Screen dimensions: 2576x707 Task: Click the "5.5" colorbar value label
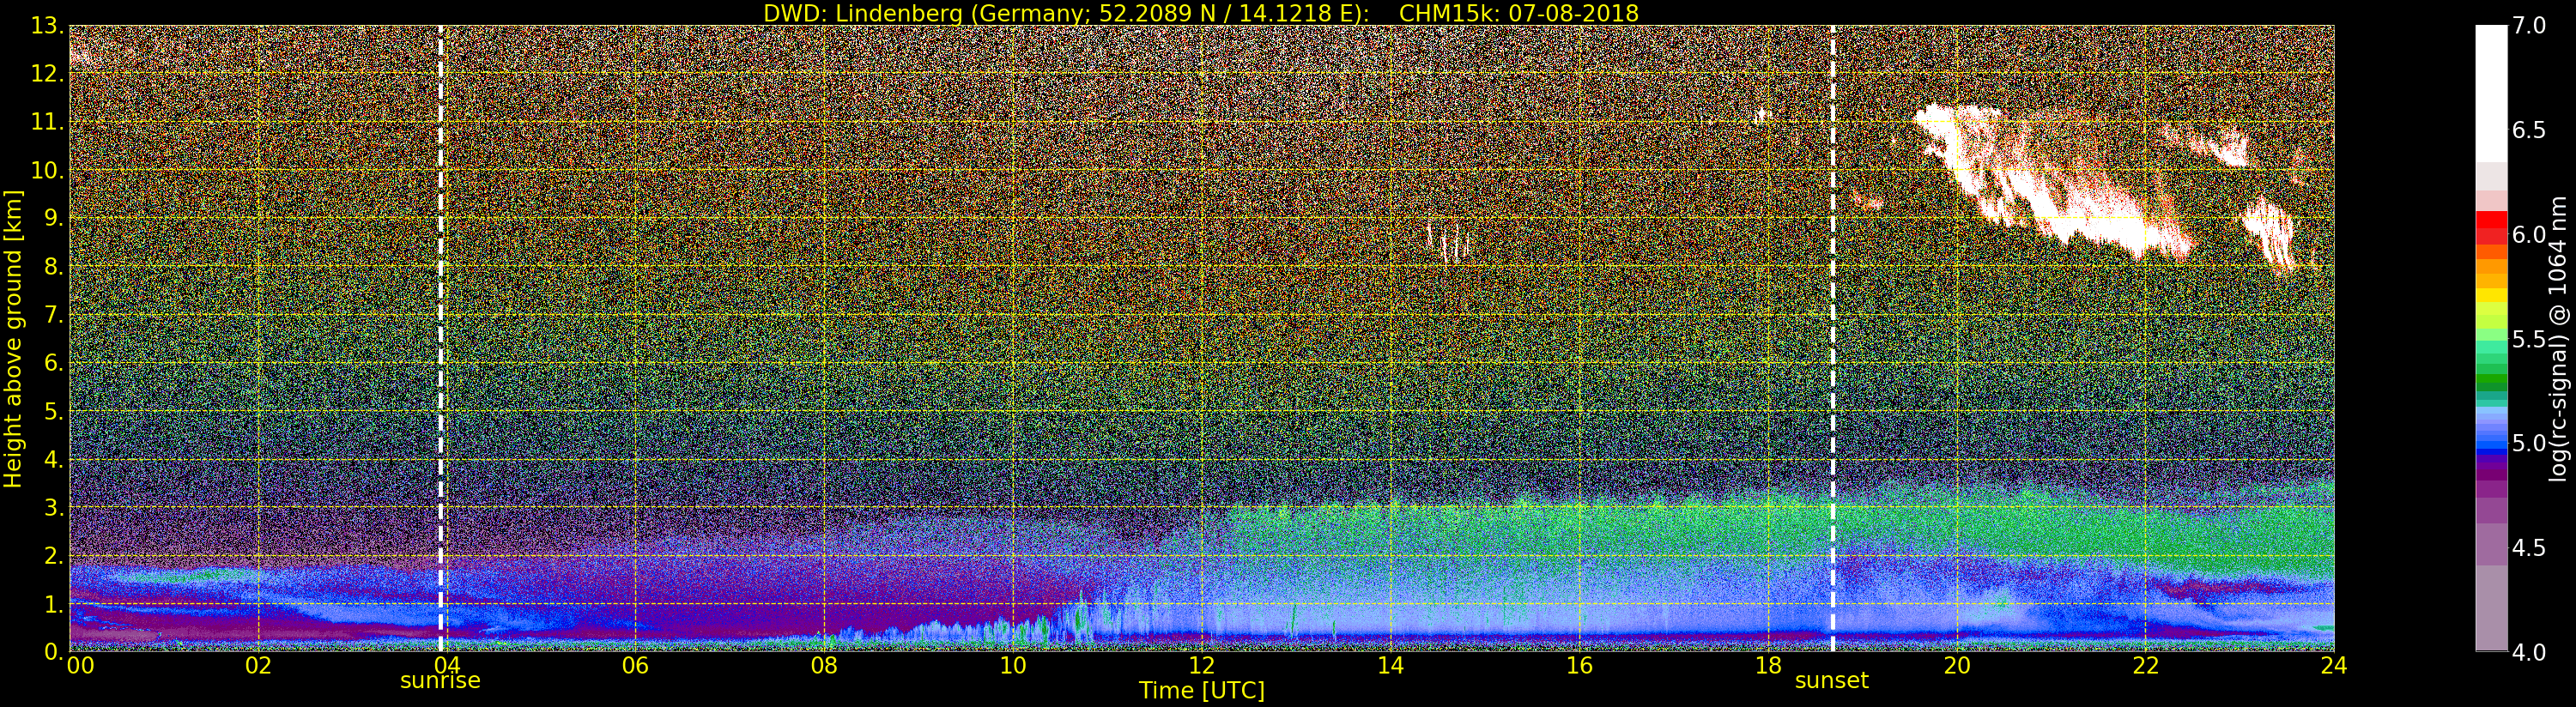pos(2529,339)
